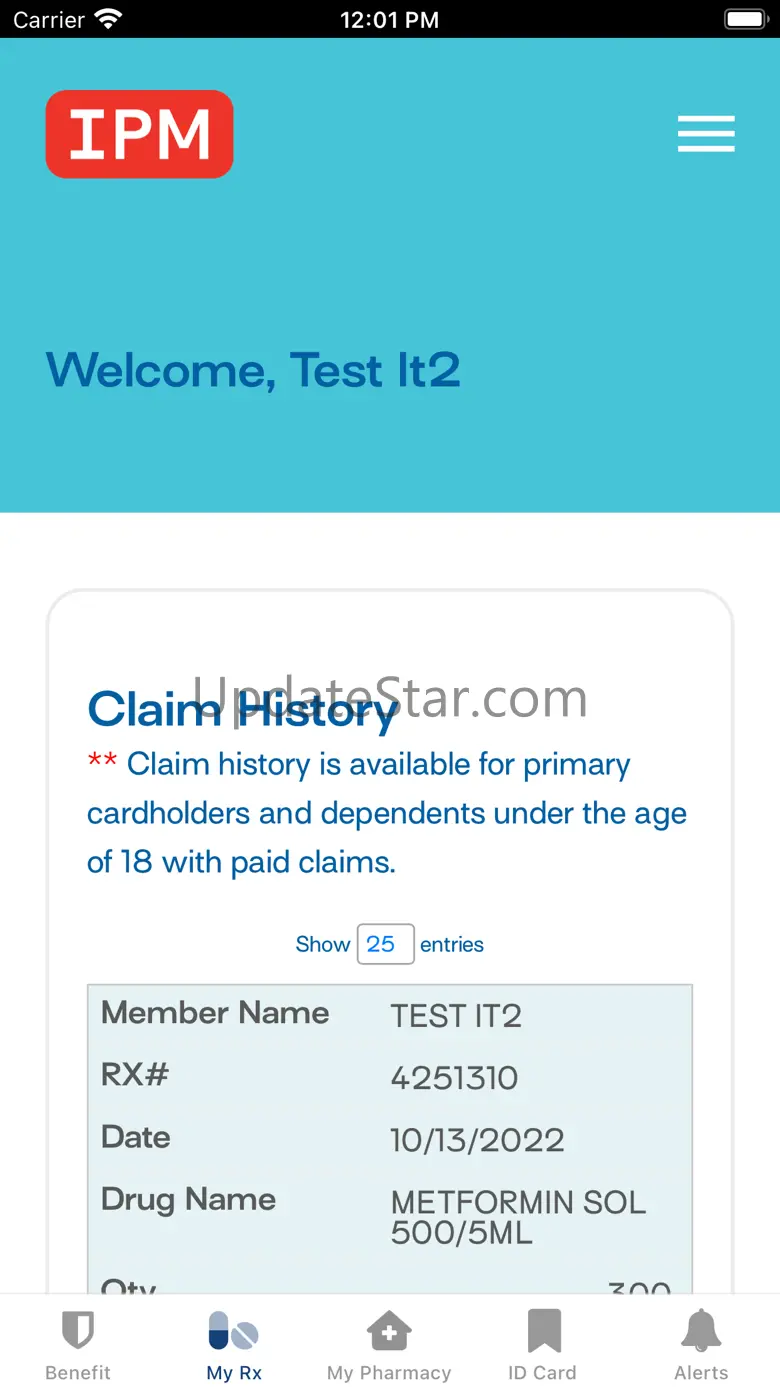Open the Show 25 entries dropdown
The height and width of the screenshot is (1387, 780).
[385, 944]
